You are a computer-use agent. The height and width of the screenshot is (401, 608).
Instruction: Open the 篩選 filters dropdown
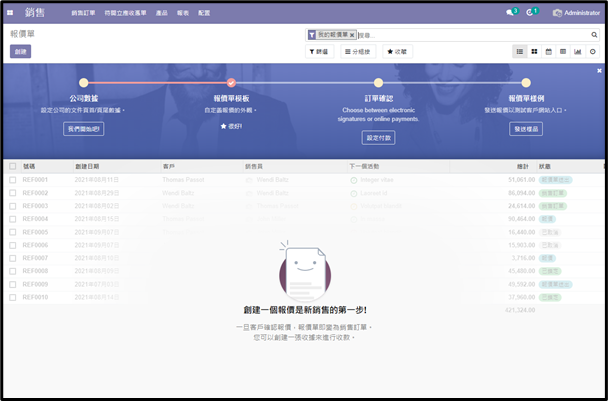coord(319,52)
